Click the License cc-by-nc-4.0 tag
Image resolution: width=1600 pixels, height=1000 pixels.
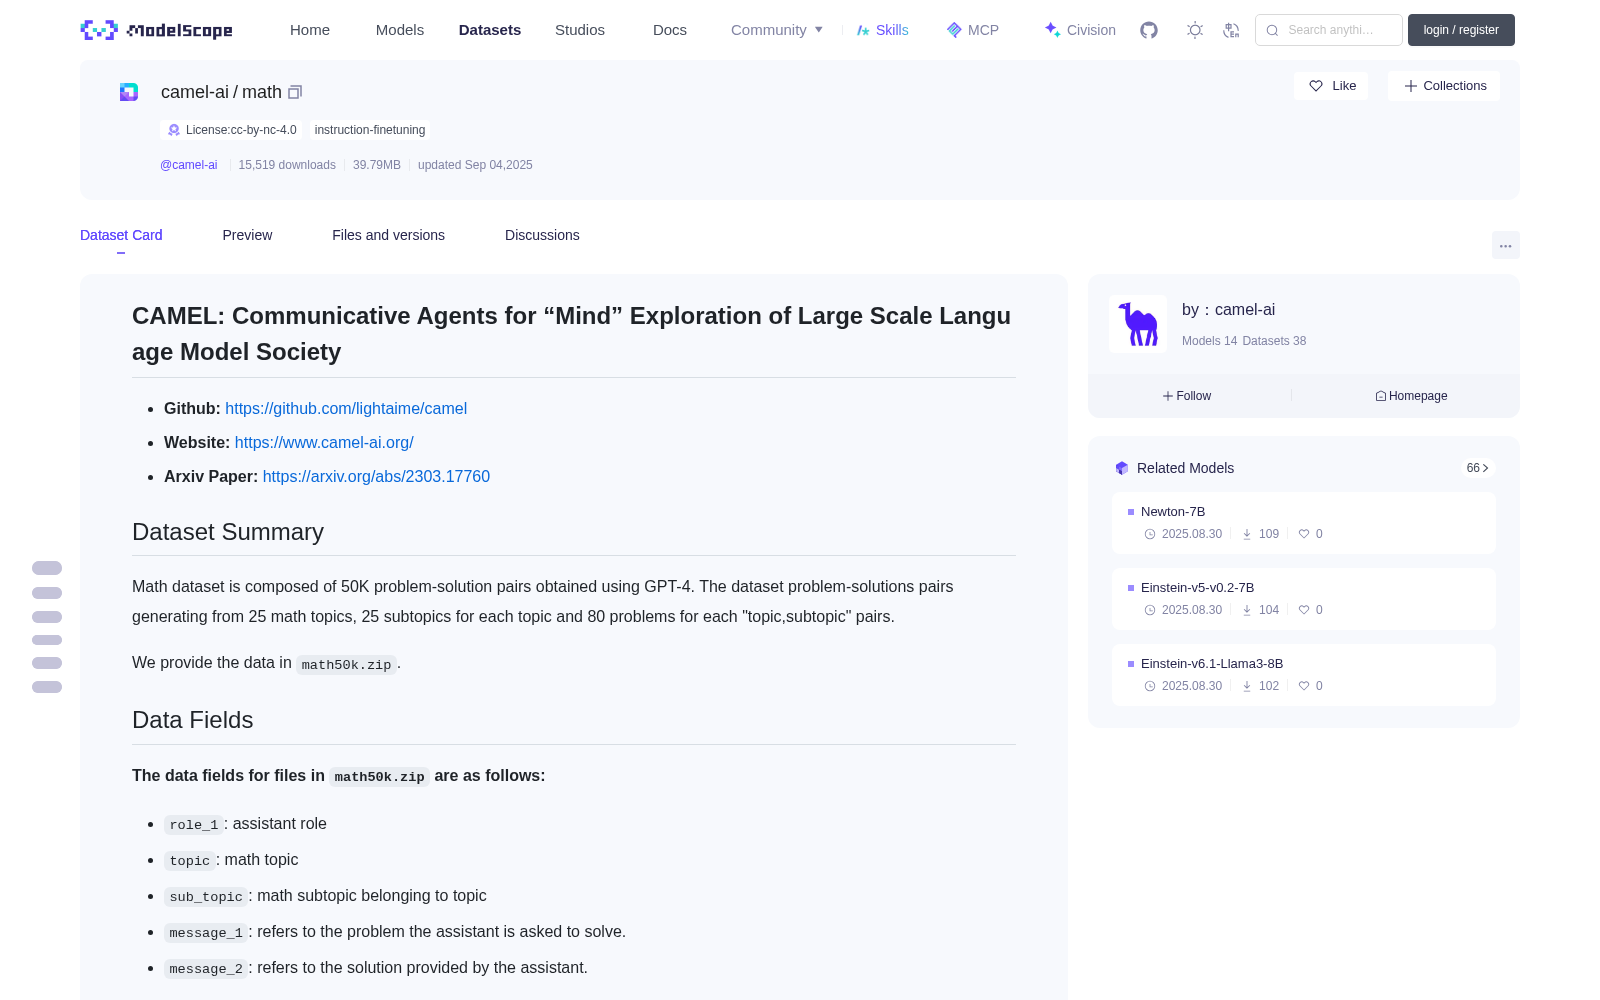point(232,130)
